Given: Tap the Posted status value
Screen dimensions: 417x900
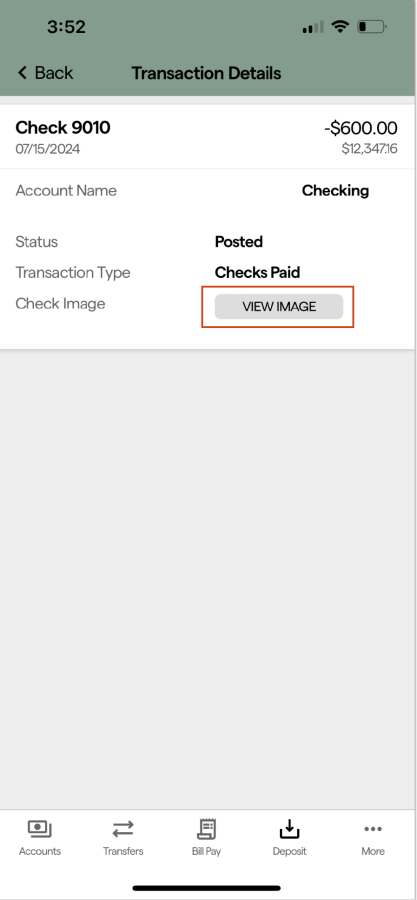Looking at the screenshot, I should pos(239,242).
